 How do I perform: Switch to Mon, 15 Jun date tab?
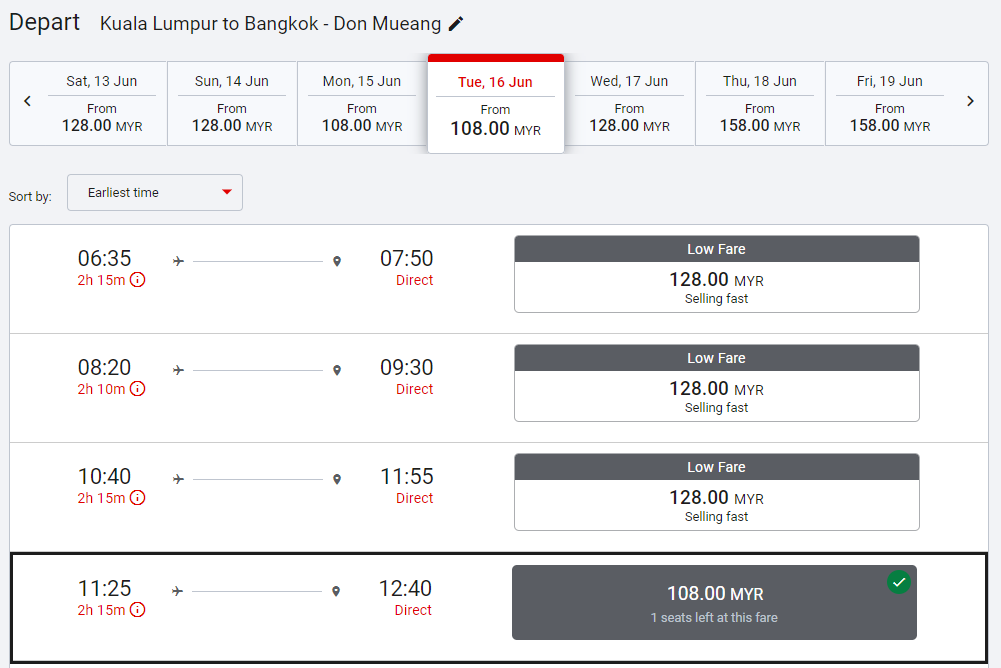click(362, 104)
